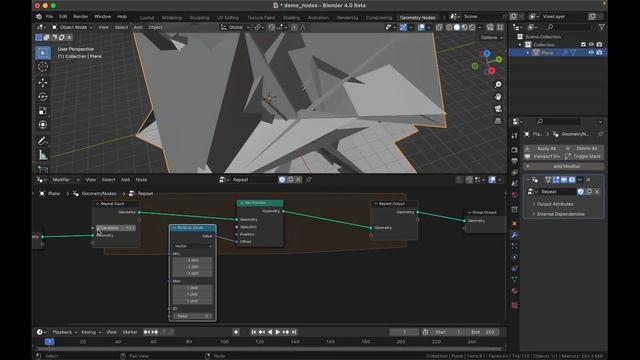The height and width of the screenshot is (360, 640).
Task: Open the Output properties tab
Action: point(515,161)
